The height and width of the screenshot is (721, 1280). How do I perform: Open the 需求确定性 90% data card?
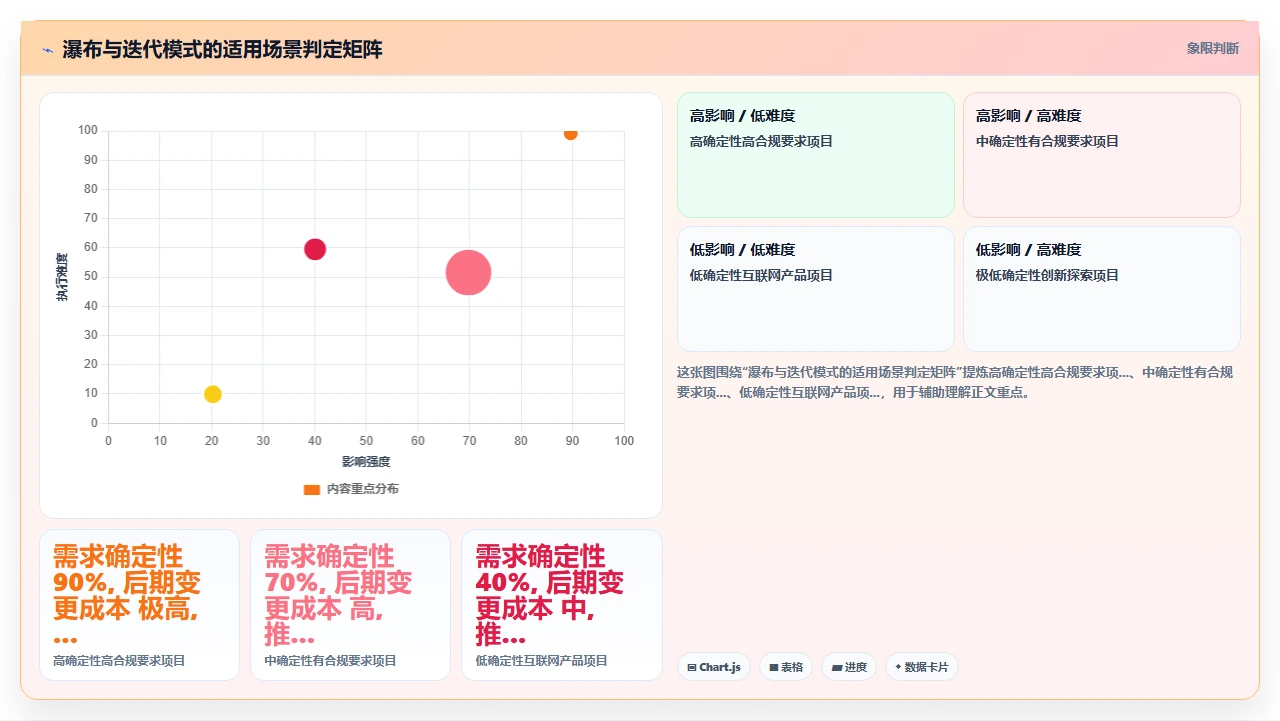click(x=139, y=605)
